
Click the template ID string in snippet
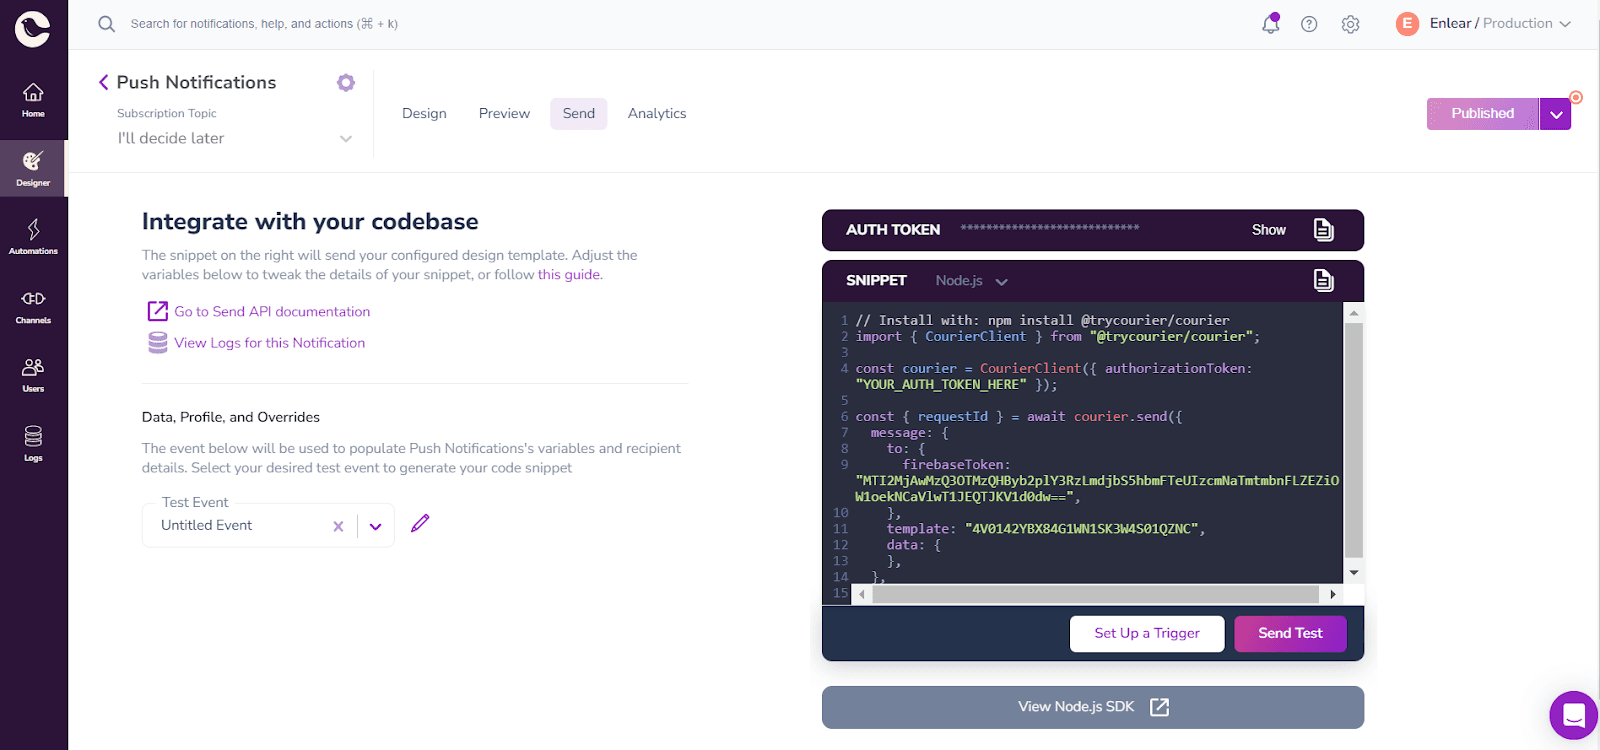(1080, 529)
